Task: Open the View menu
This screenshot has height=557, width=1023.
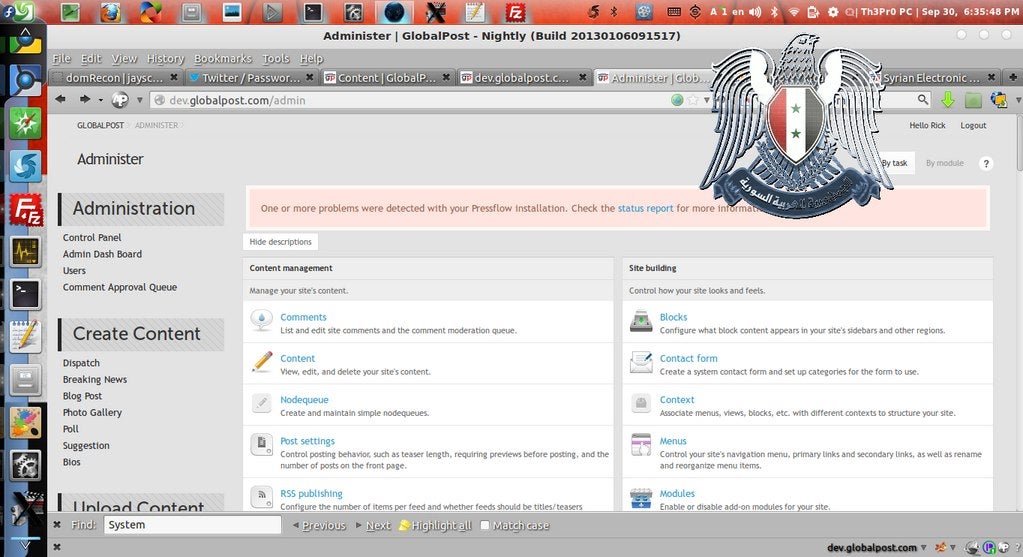Action: pos(124,58)
